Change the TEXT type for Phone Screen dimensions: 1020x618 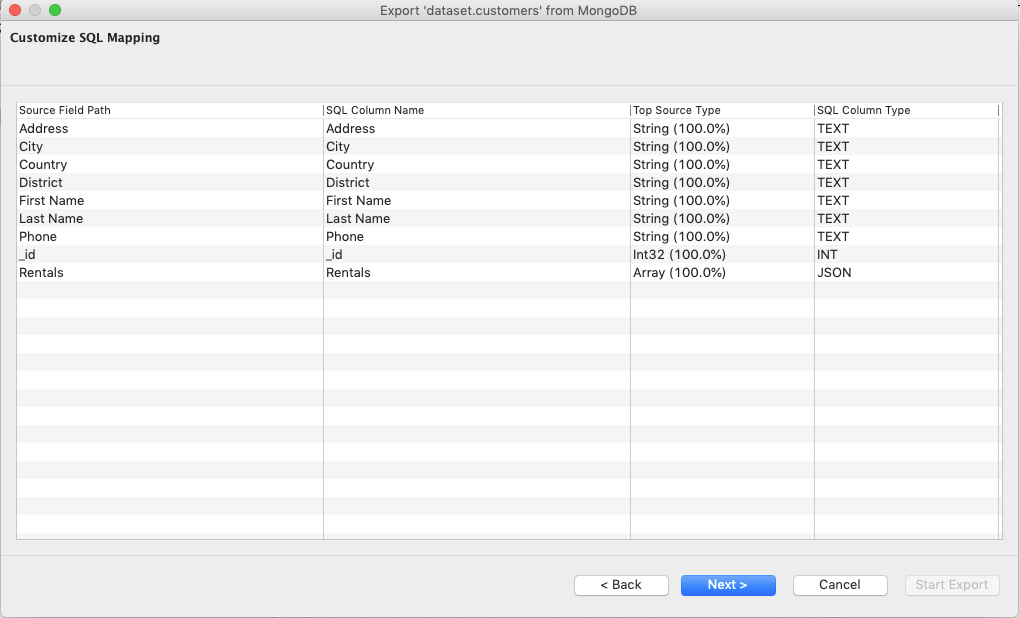tap(906, 236)
